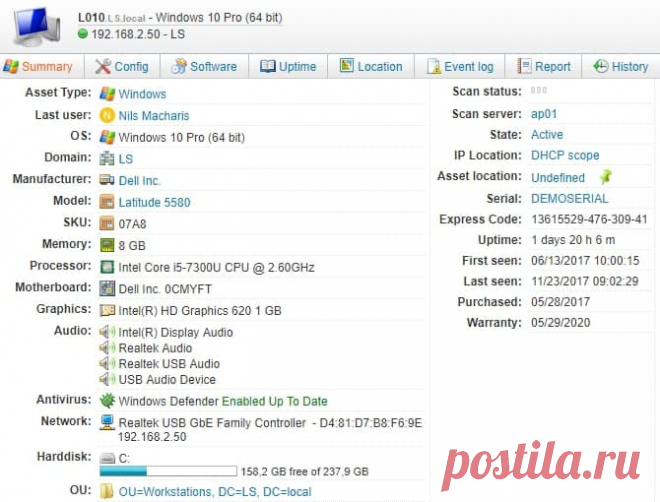The width and height of the screenshot is (660, 502).
Task: Open the Latitude 5580 model link
Action: (x=154, y=202)
